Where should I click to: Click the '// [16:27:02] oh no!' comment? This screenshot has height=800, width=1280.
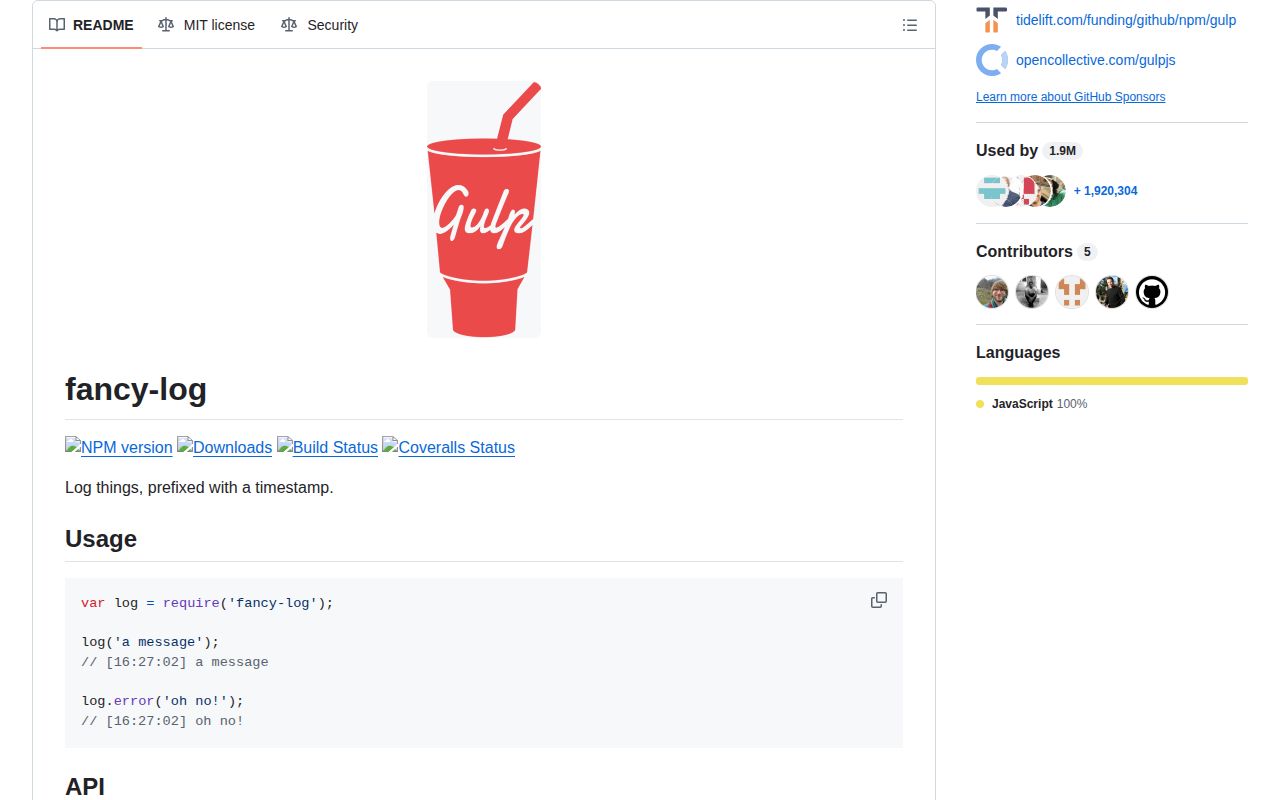pos(162,721)
